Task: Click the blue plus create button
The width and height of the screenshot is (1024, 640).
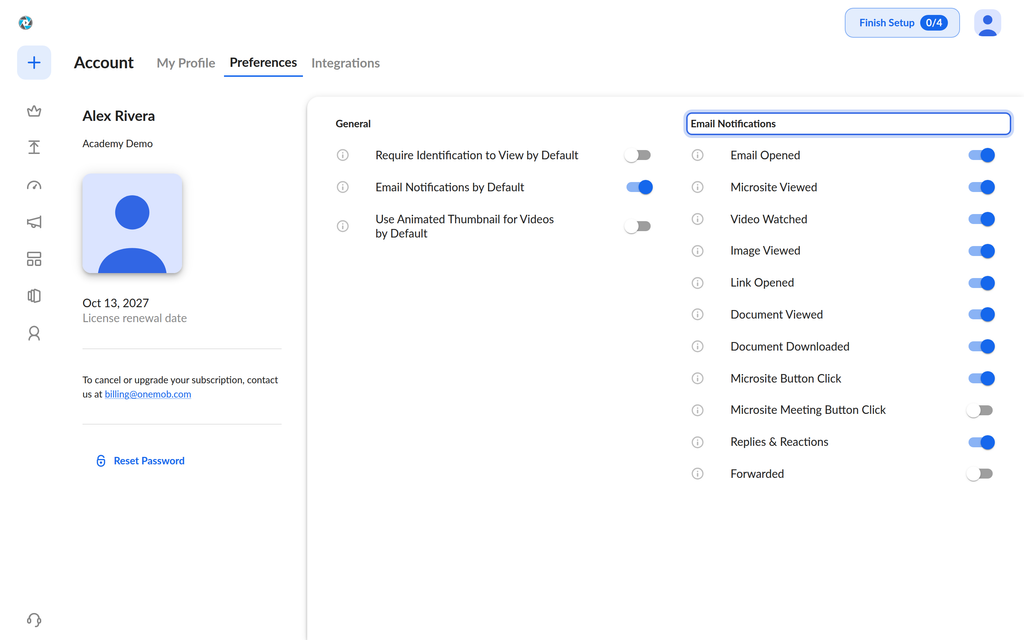Action: pos(34,63)
